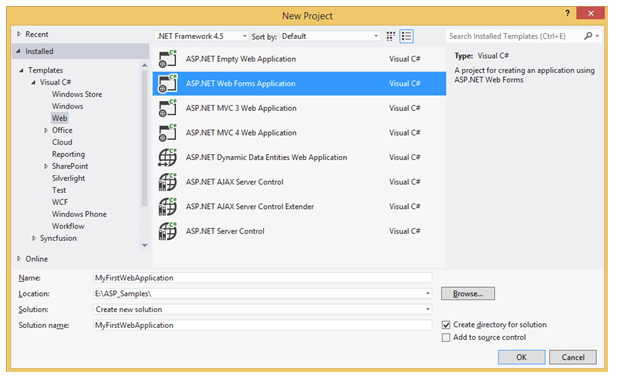Open the dialog help question mark

568,13
